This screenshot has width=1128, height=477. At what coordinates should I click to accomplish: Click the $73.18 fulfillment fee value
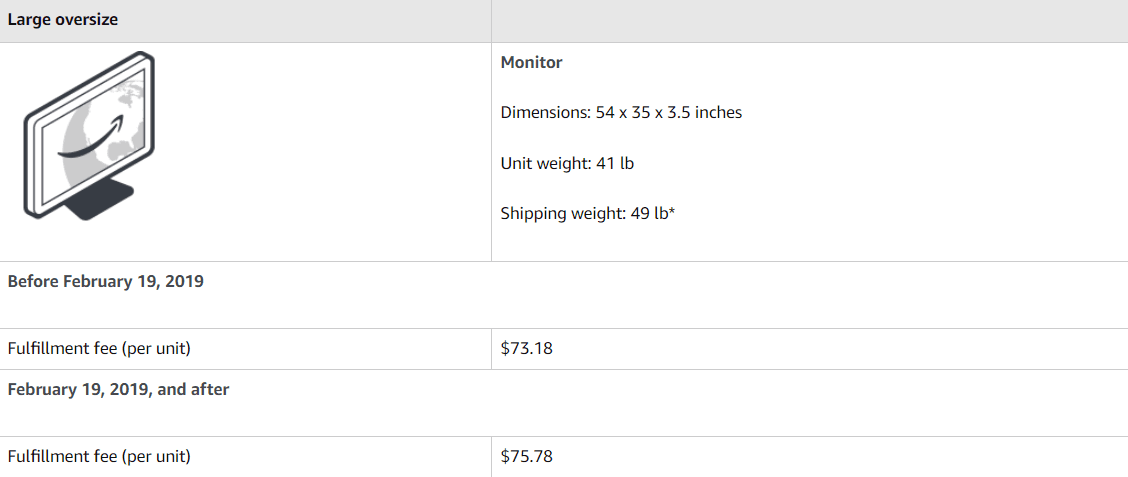click(526, 349)
